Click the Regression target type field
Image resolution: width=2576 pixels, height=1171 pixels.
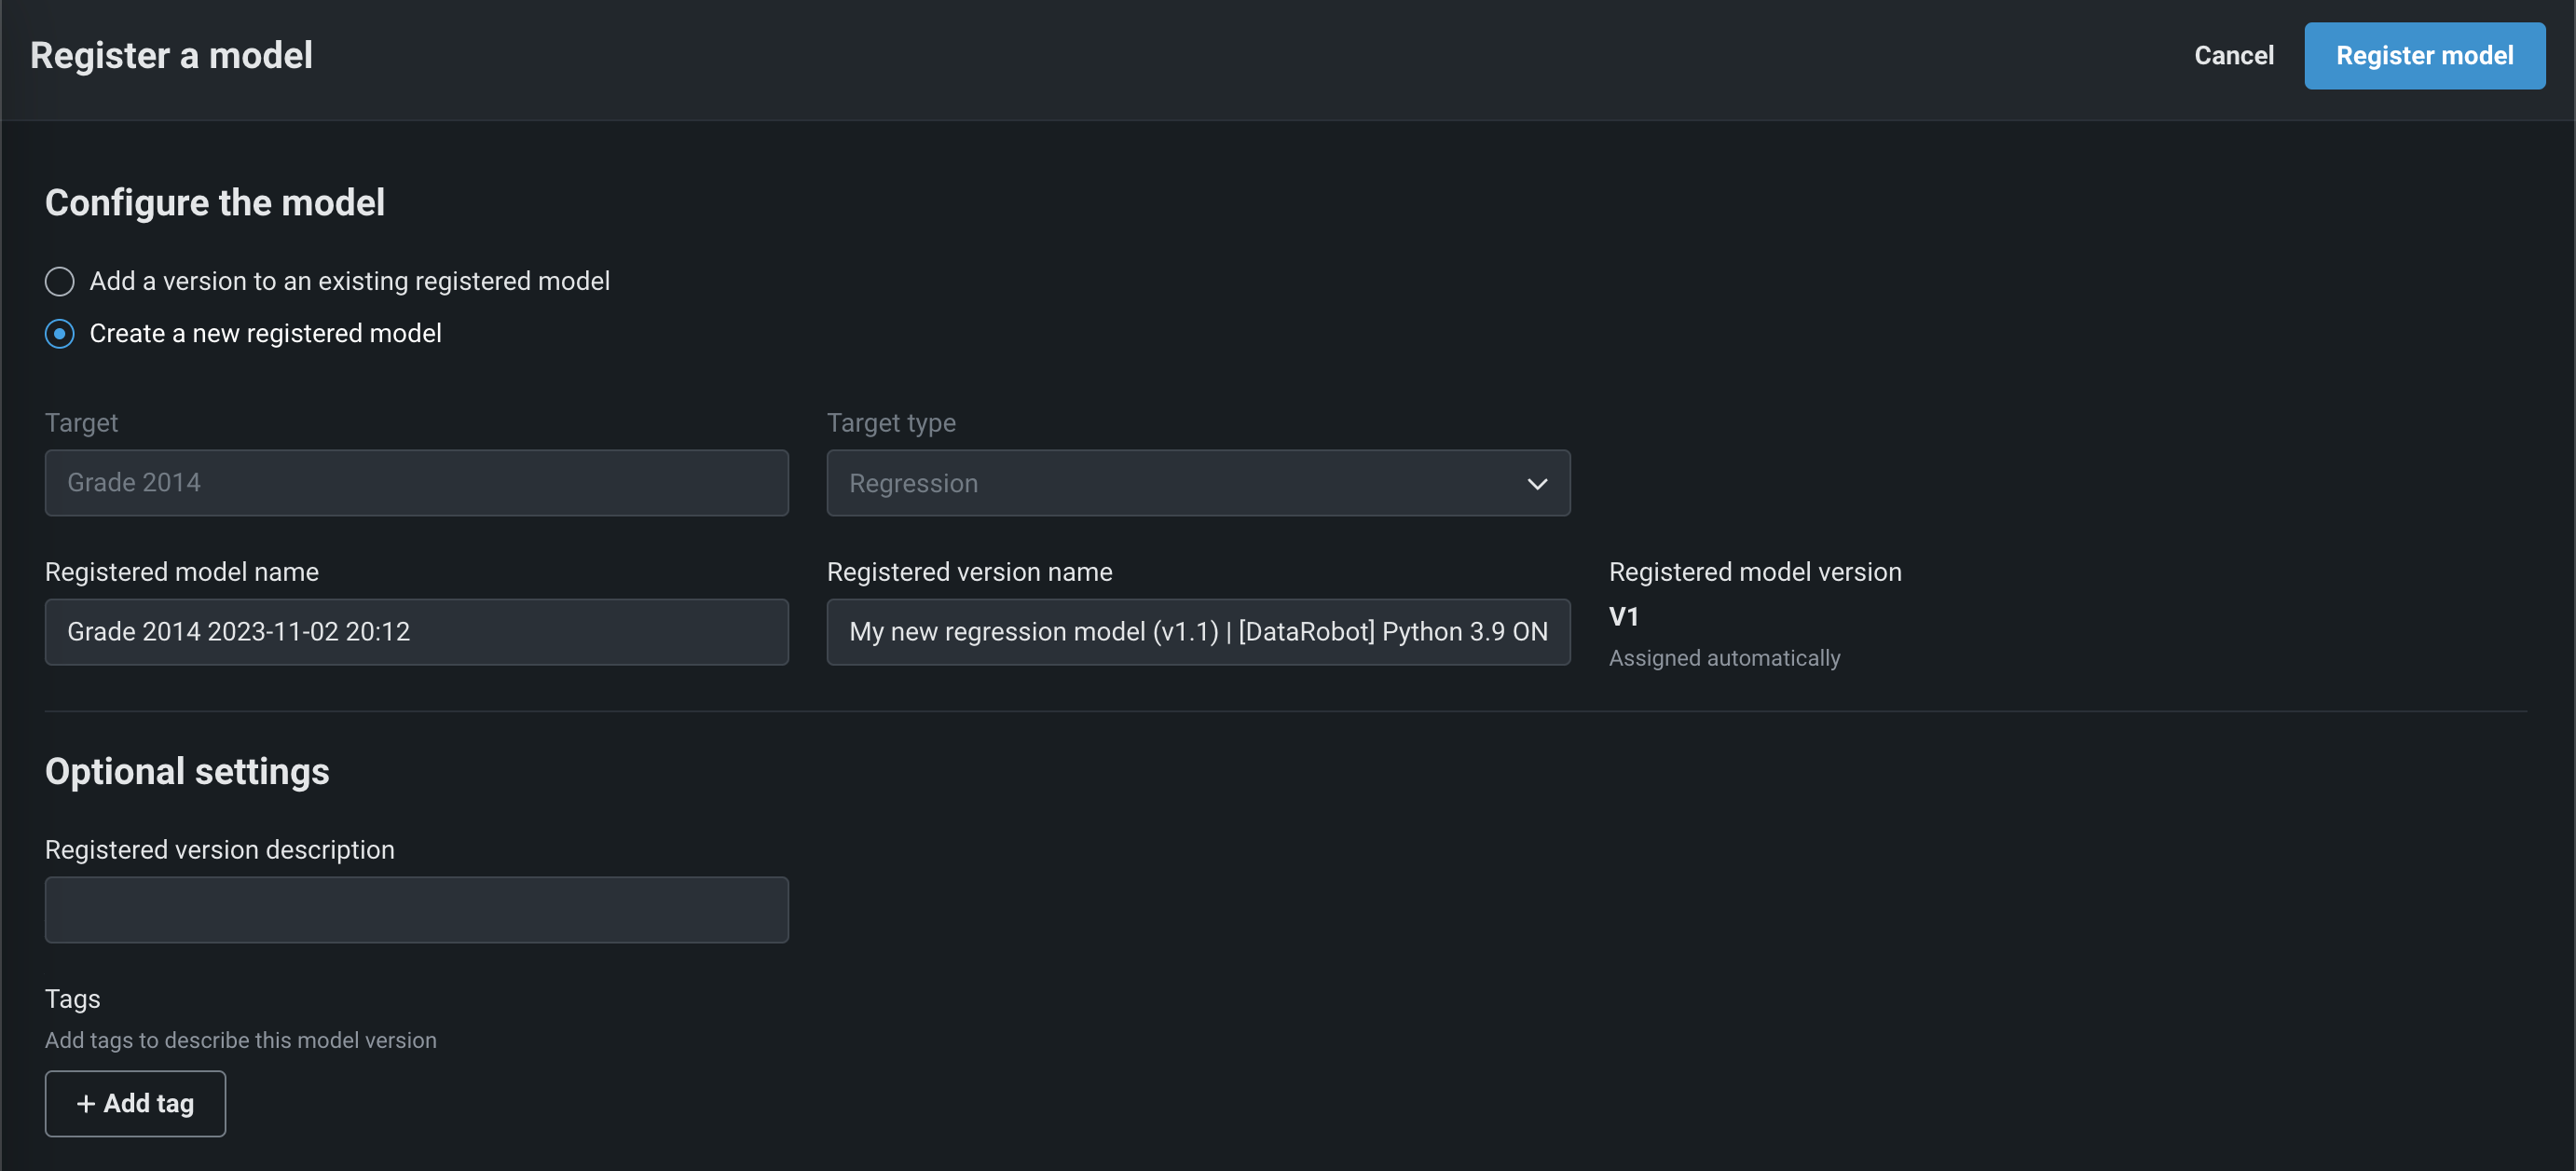click(913, 484)
